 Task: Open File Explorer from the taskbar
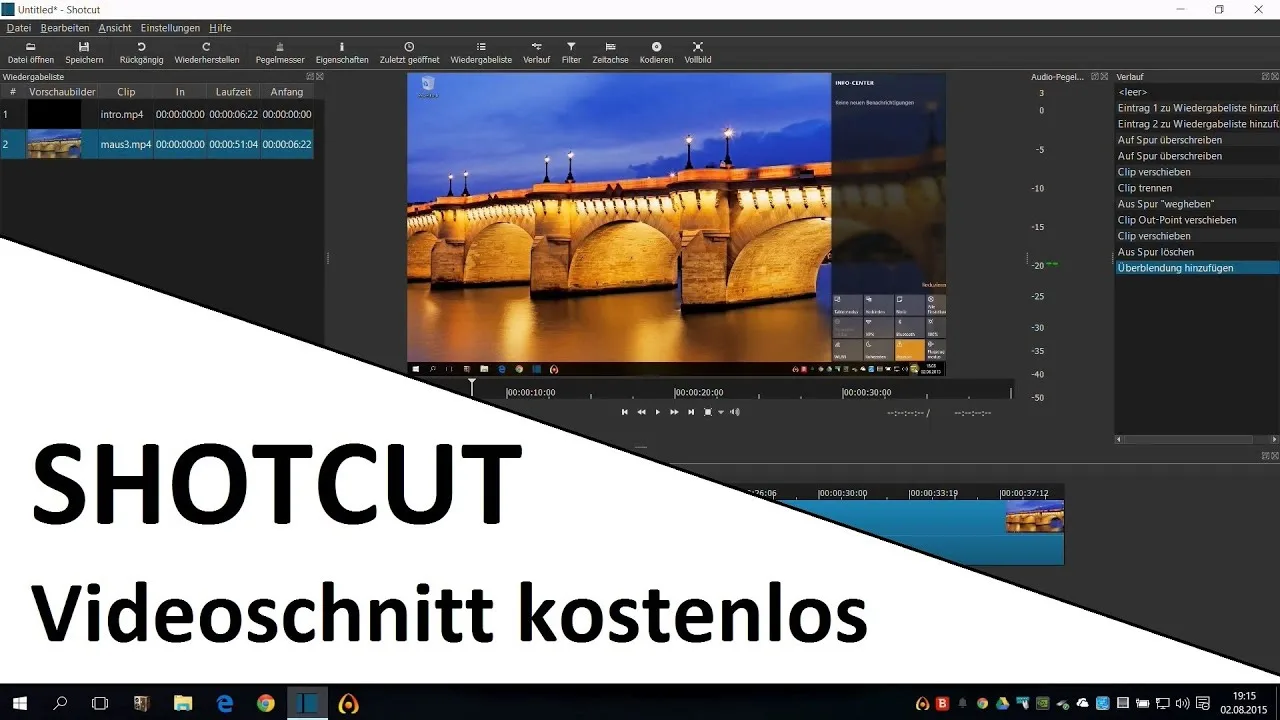[x=183, y=703]
